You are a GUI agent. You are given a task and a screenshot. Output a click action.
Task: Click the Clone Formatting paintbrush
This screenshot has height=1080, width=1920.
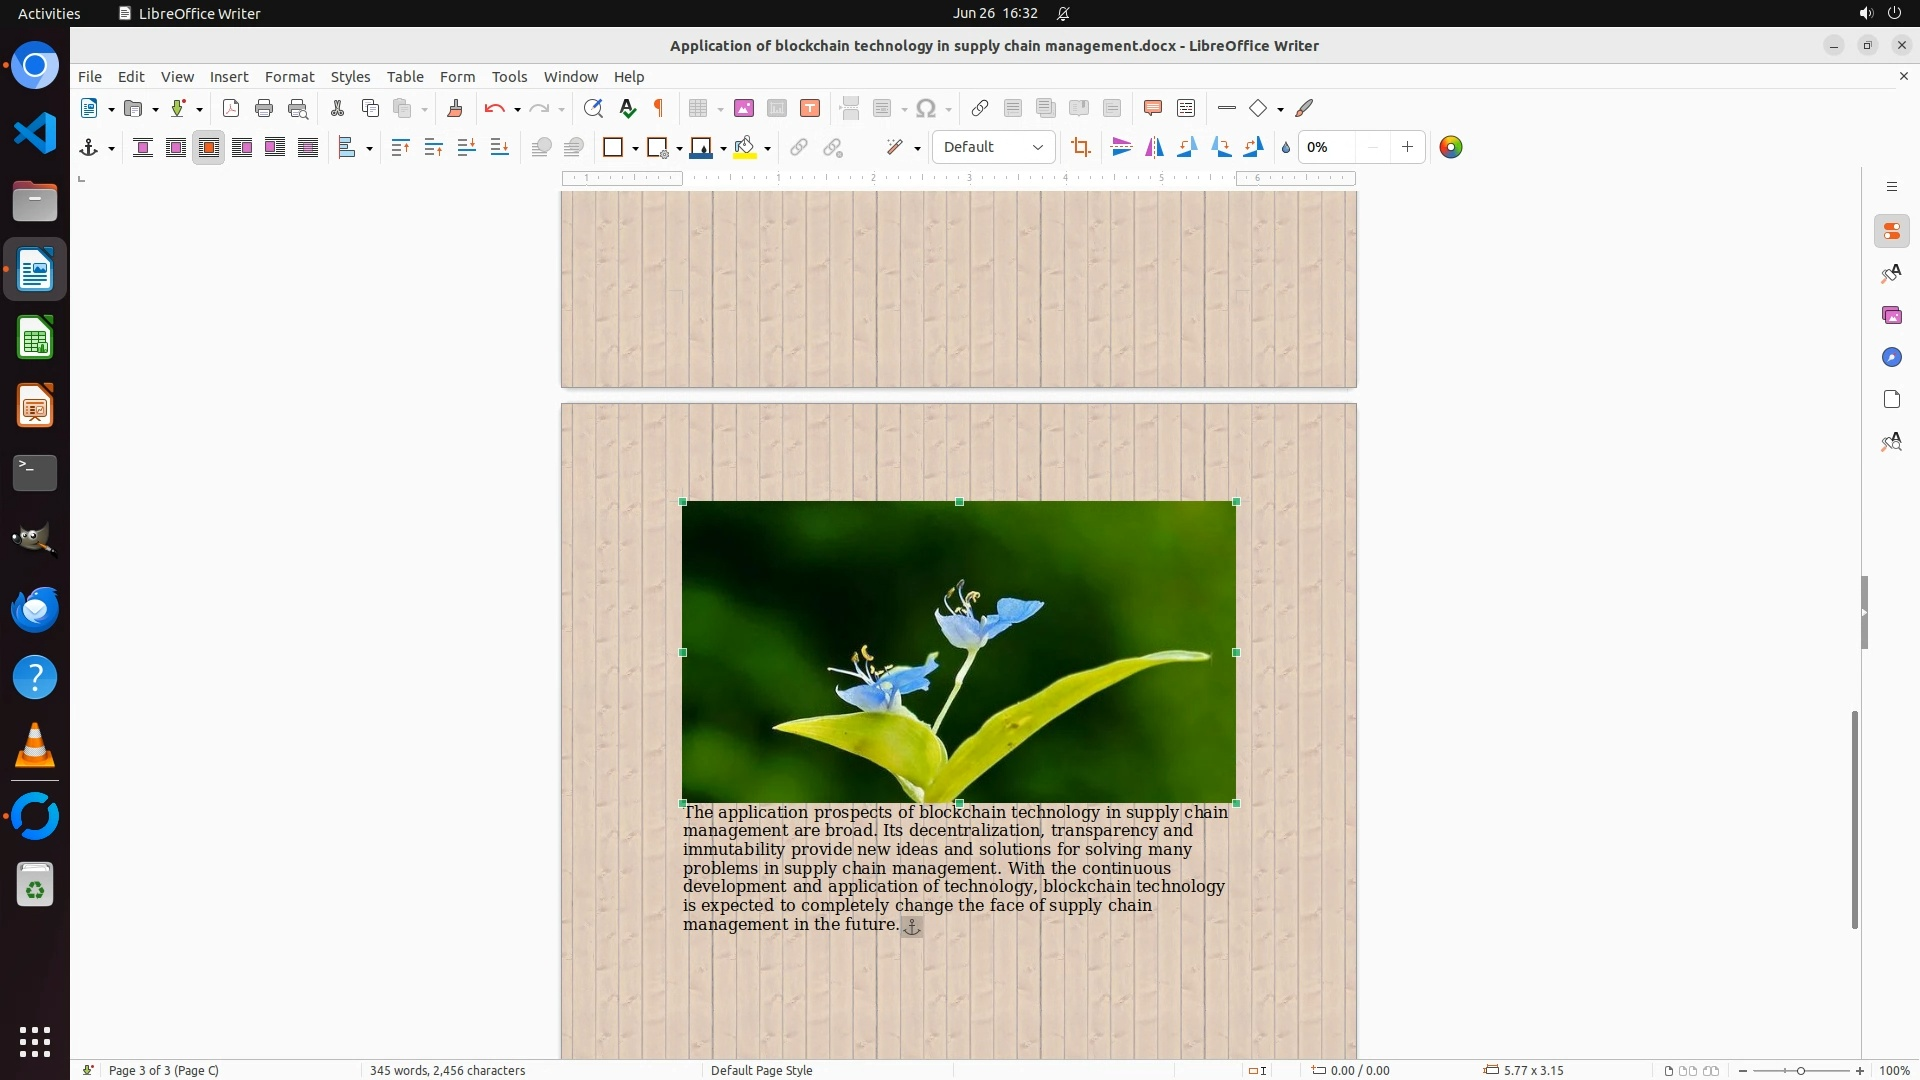455,108
